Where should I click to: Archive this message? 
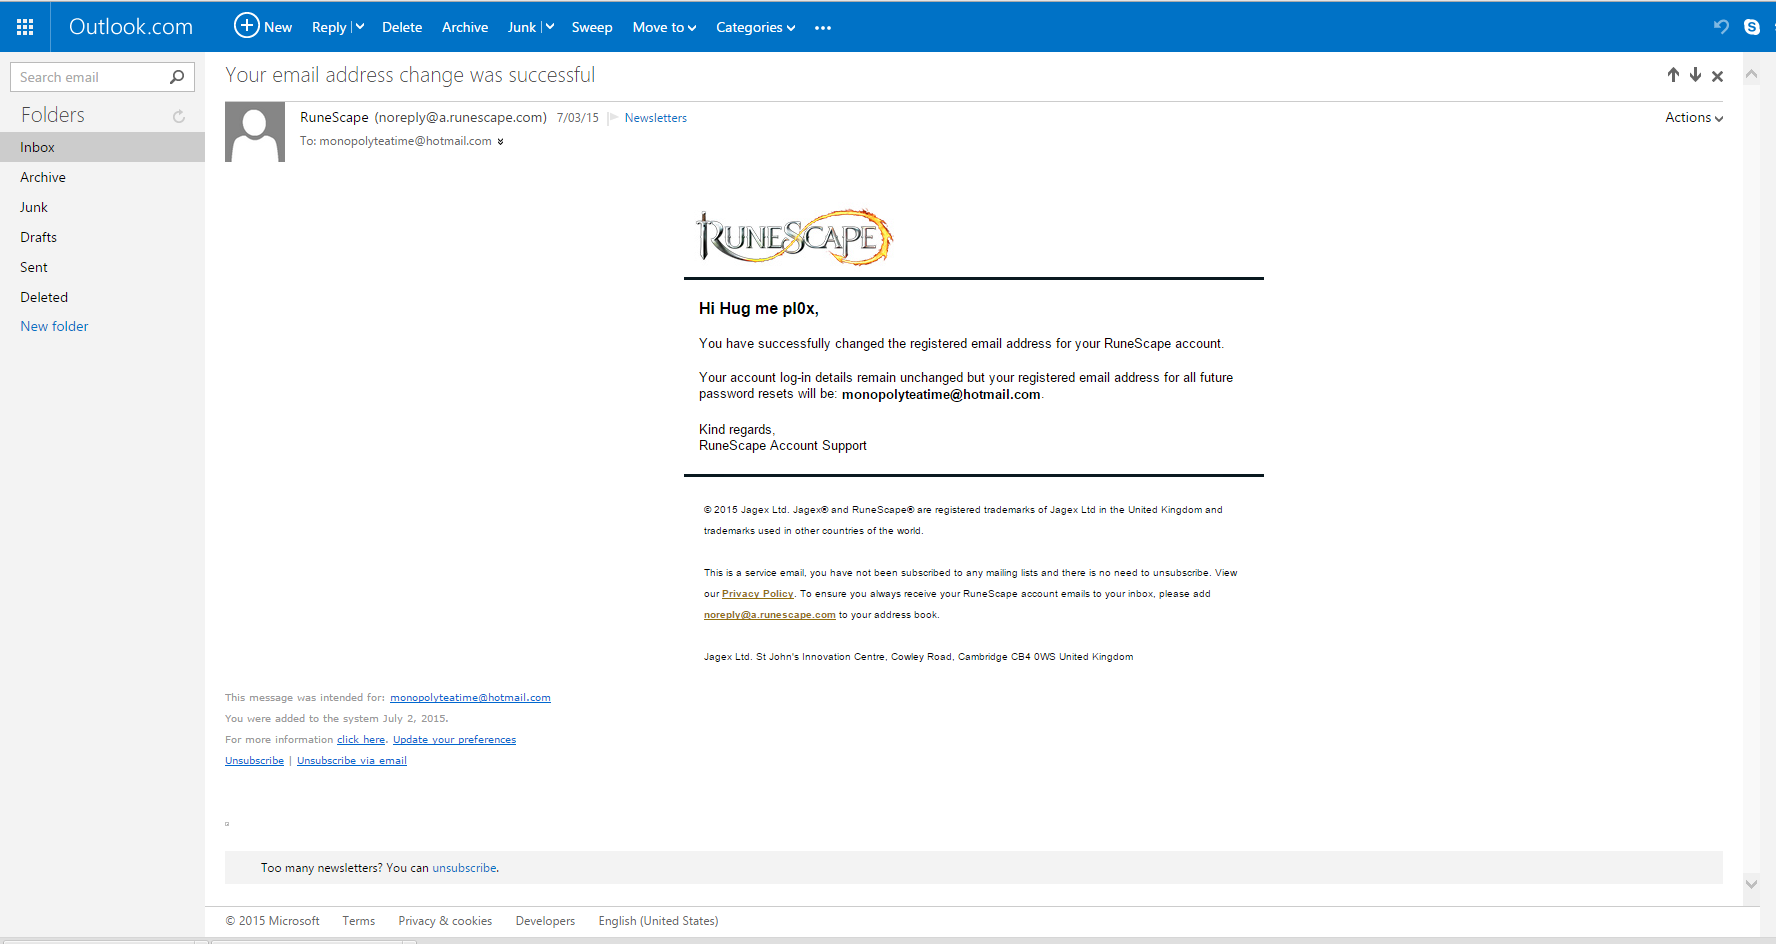(465, 27)
